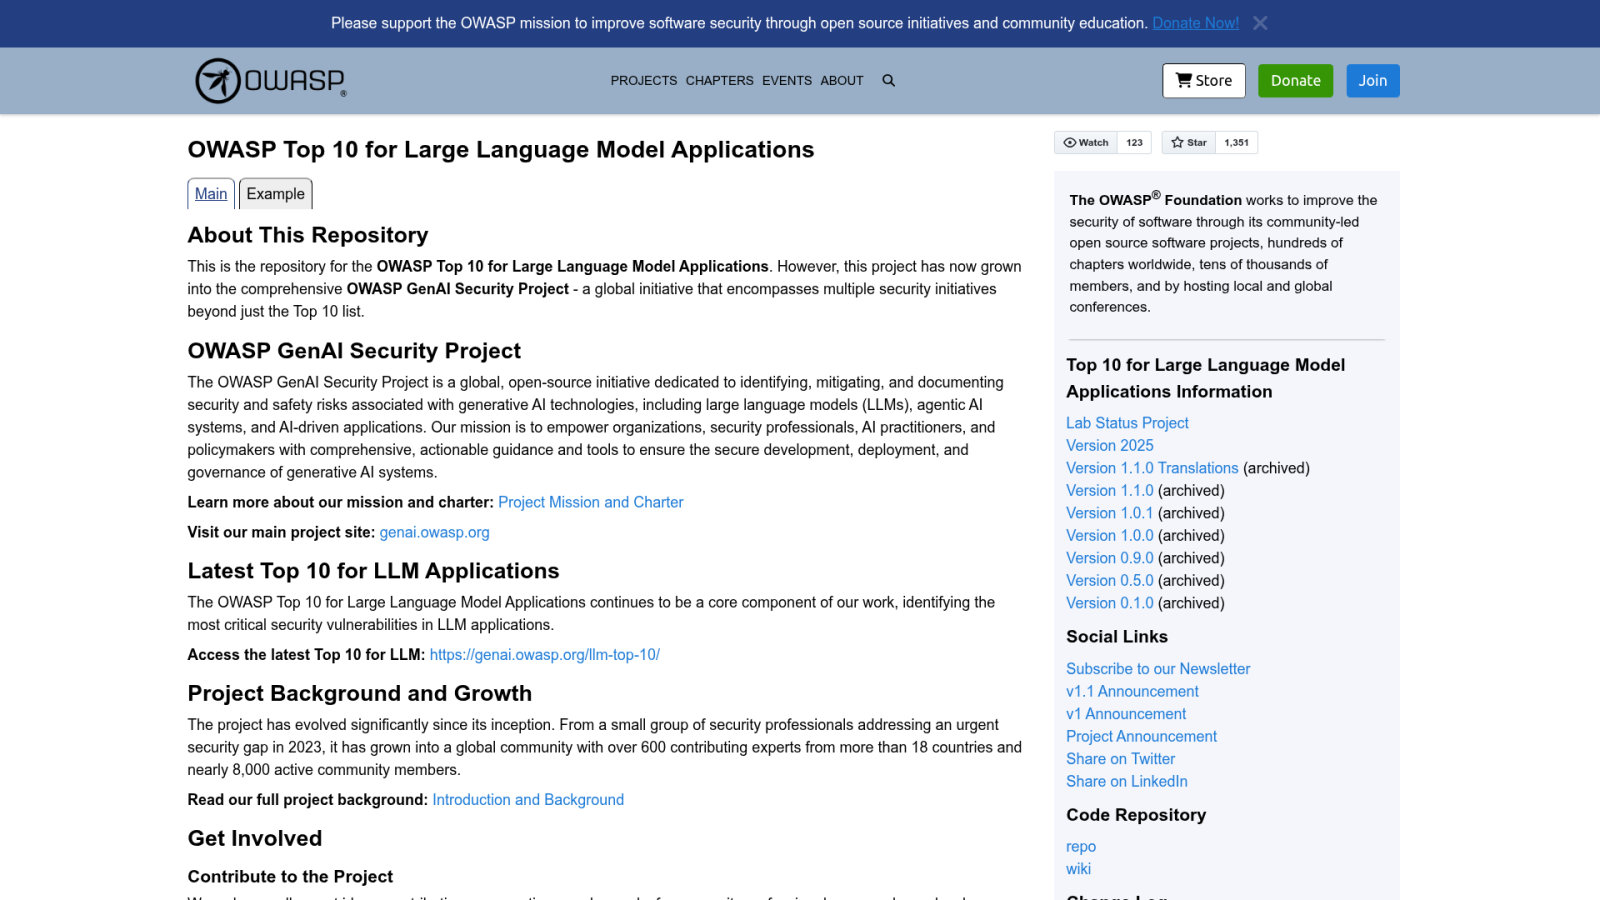Open Version 1.1.0 Translations link

point(1152,468)
